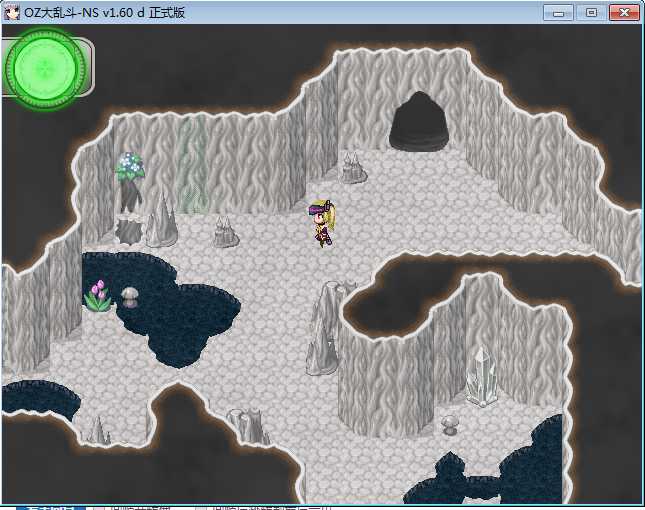Viewport: 645px width, 510px height.
Task: Click the mushroom beside the pink tulips
Action: click(130, 295)
